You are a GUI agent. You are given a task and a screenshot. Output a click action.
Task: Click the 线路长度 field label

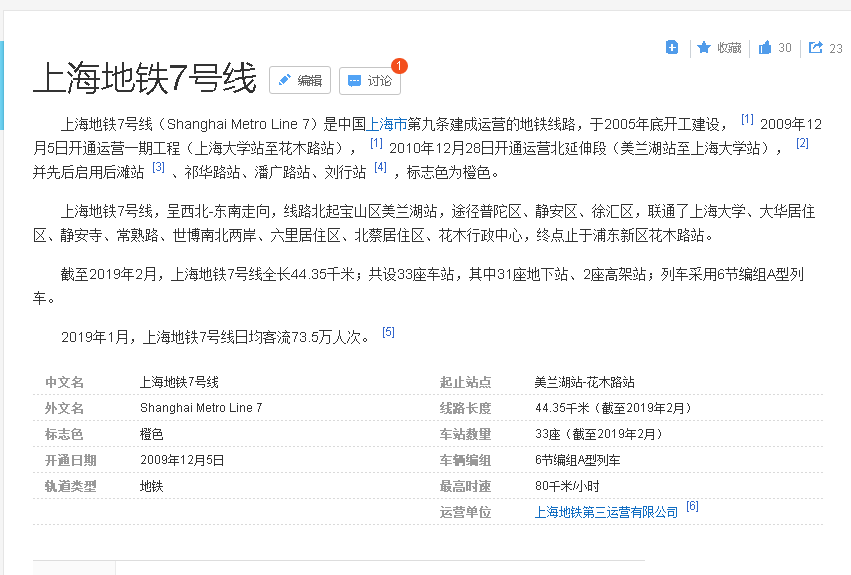click(466, 408)
